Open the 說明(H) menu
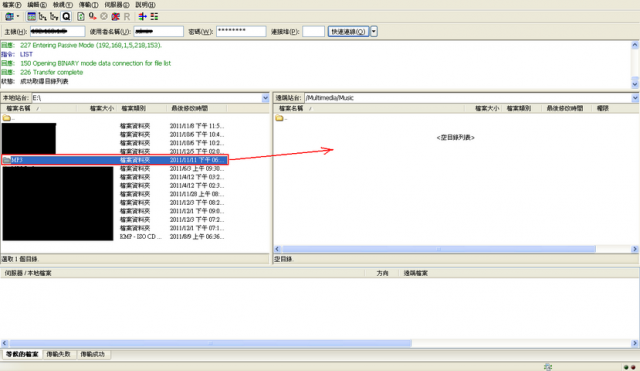640x371 pixels. tap(145, 5)
